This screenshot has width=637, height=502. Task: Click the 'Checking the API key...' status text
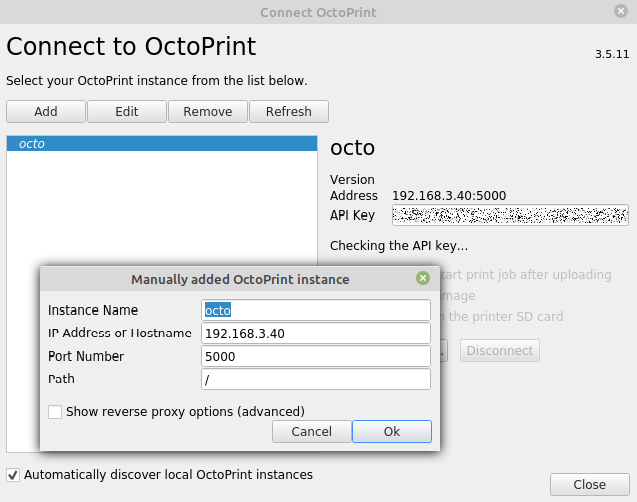[x=399, y=246]
